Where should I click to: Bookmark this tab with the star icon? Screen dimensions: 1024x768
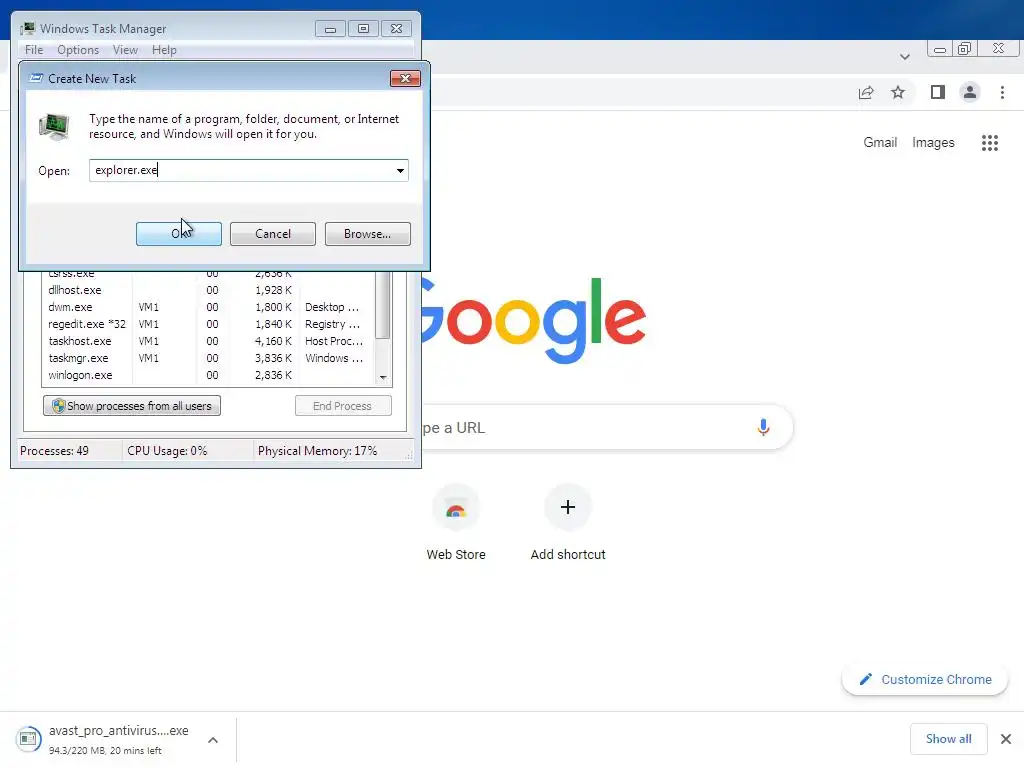click(x=898, y=93)
